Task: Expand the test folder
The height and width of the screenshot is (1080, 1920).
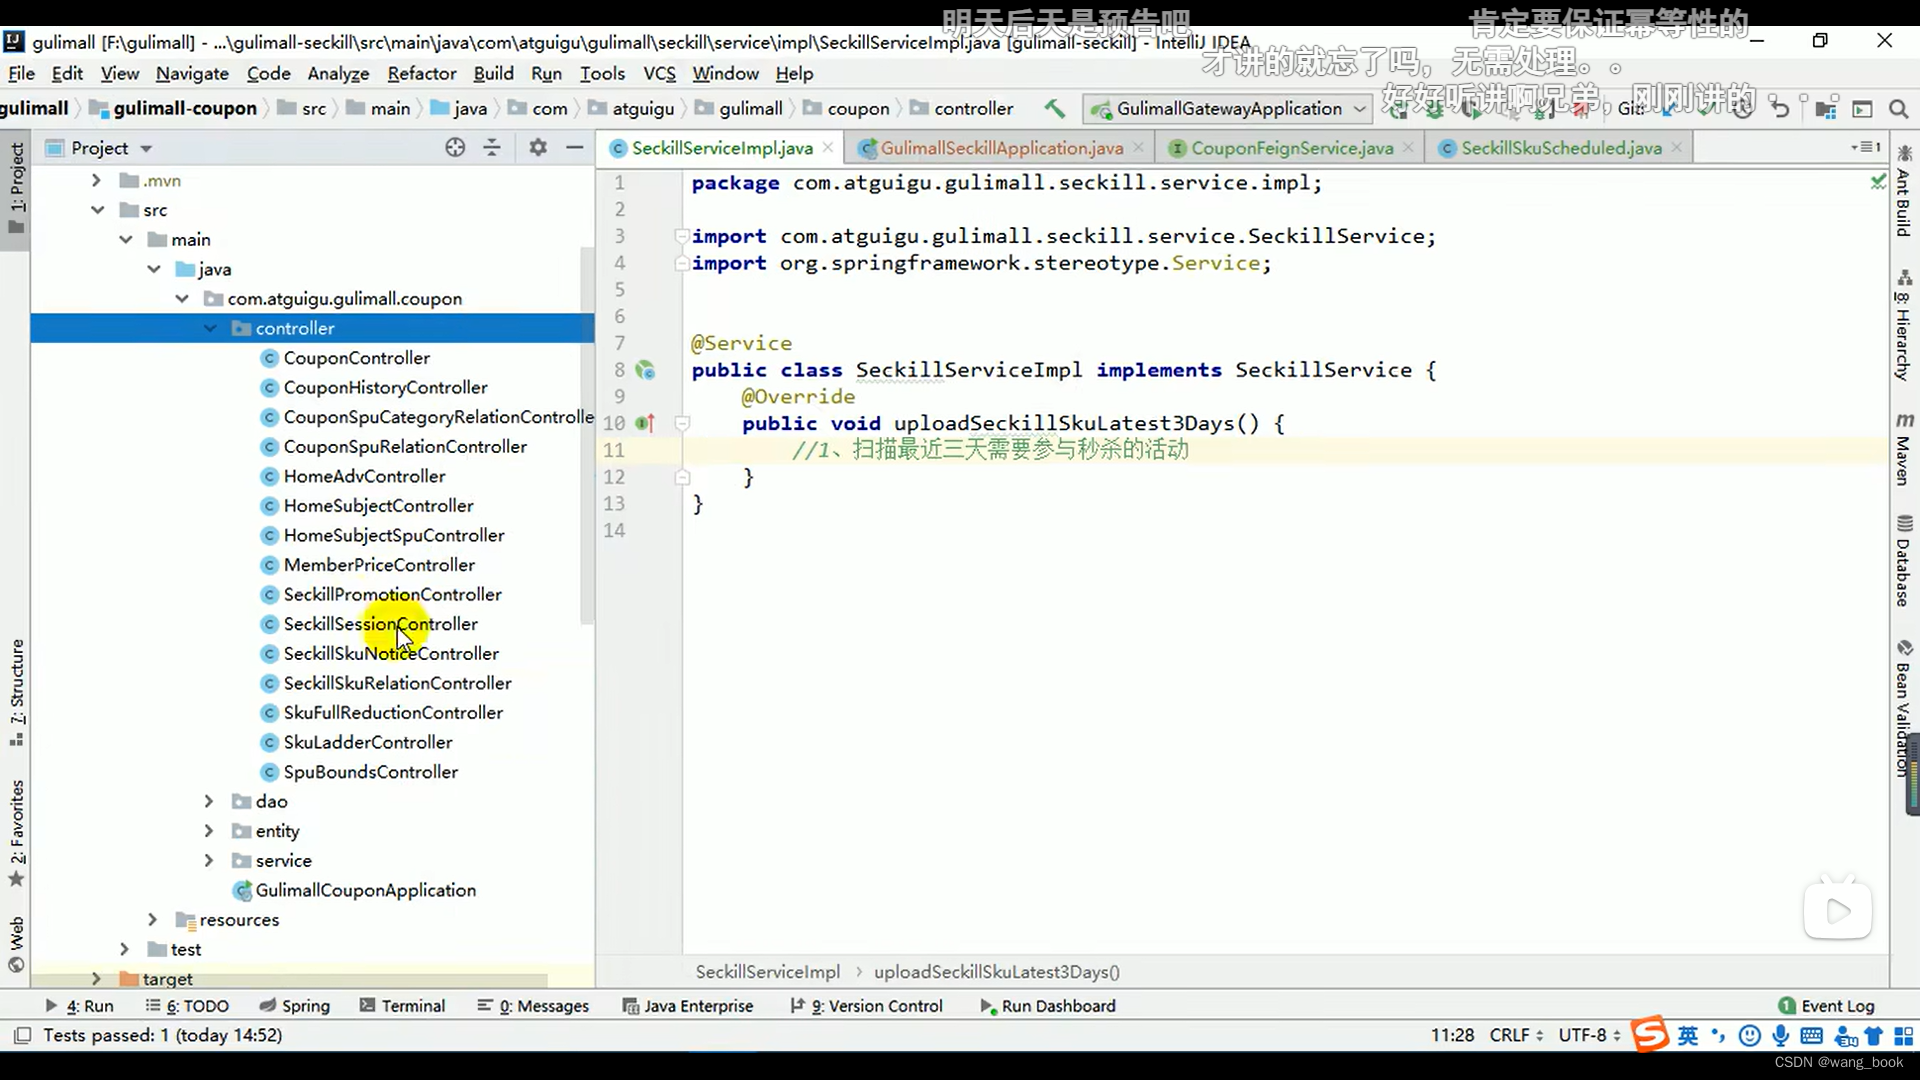Action: coord(124,950)
